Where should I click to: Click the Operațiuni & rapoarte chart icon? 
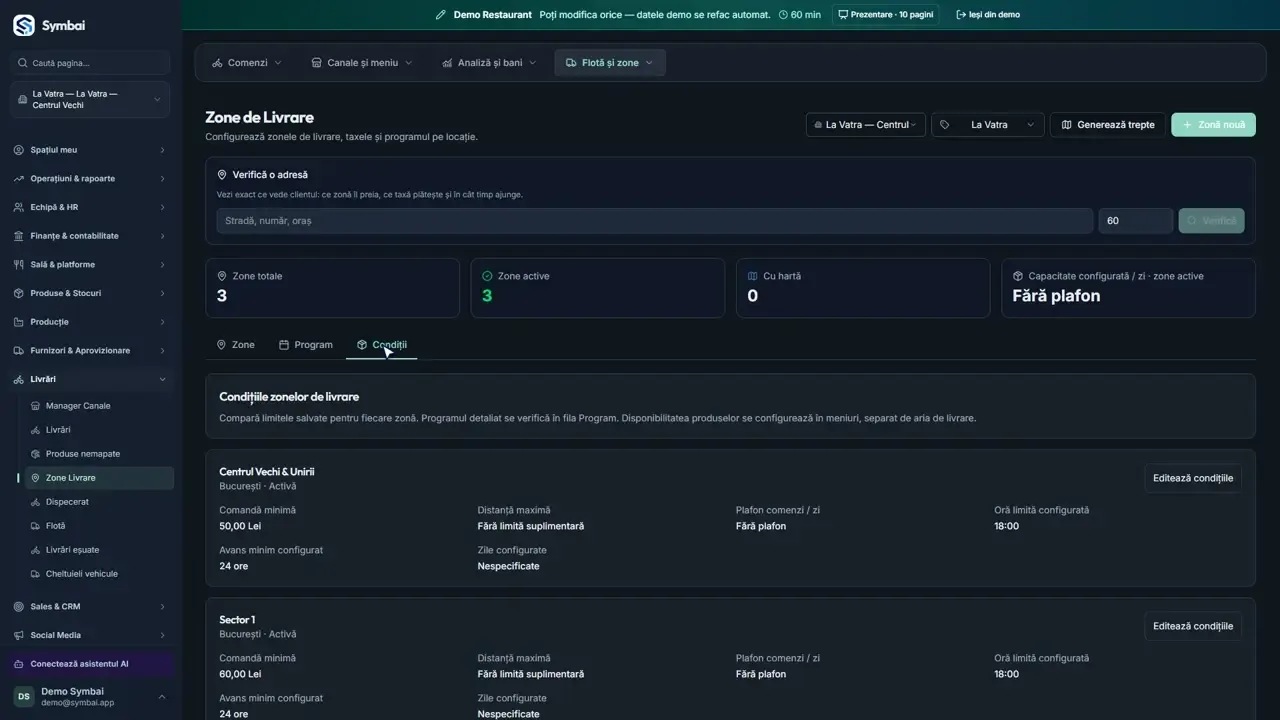pos(19,179)
